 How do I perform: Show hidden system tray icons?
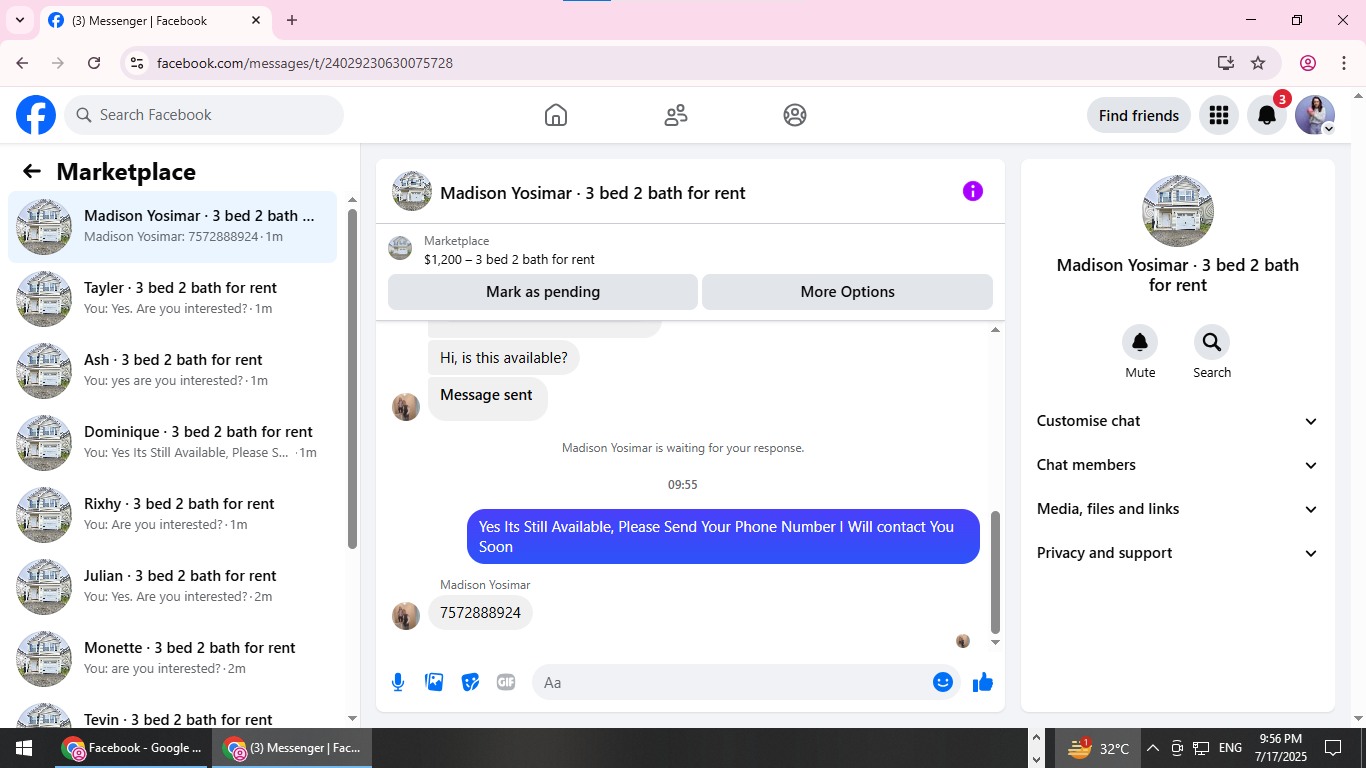[x=1153, y=748]
